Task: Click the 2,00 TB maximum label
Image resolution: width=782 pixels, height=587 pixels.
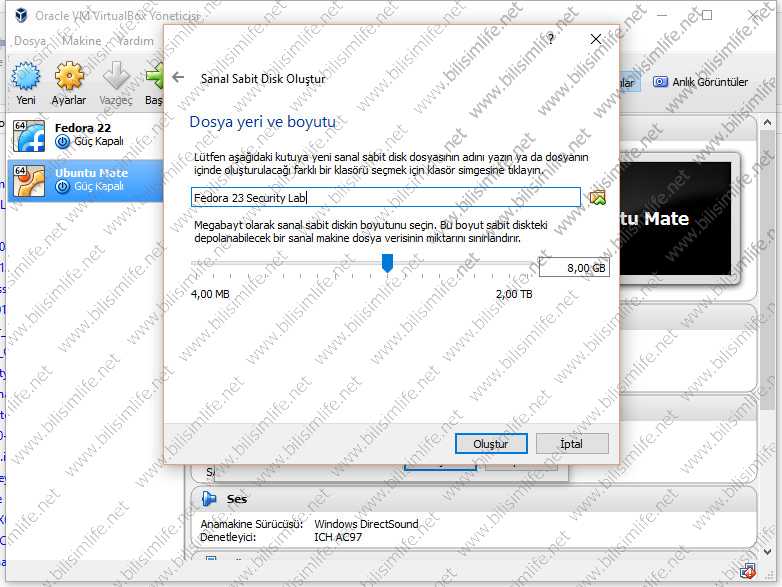Action: tap(514, 294)
